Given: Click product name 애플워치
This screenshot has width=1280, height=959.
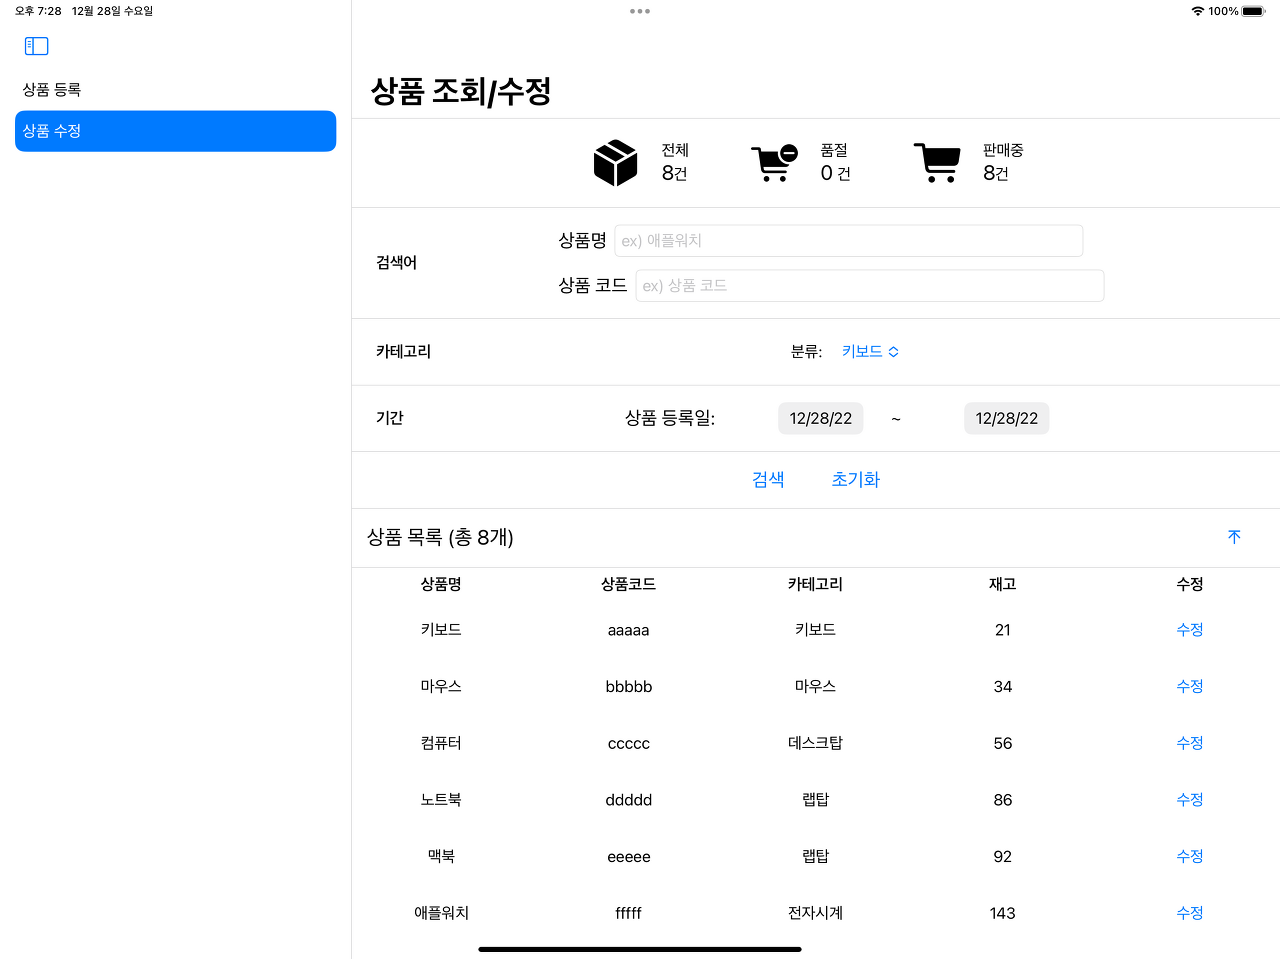Looking at the screenshot, I should 441,913.
